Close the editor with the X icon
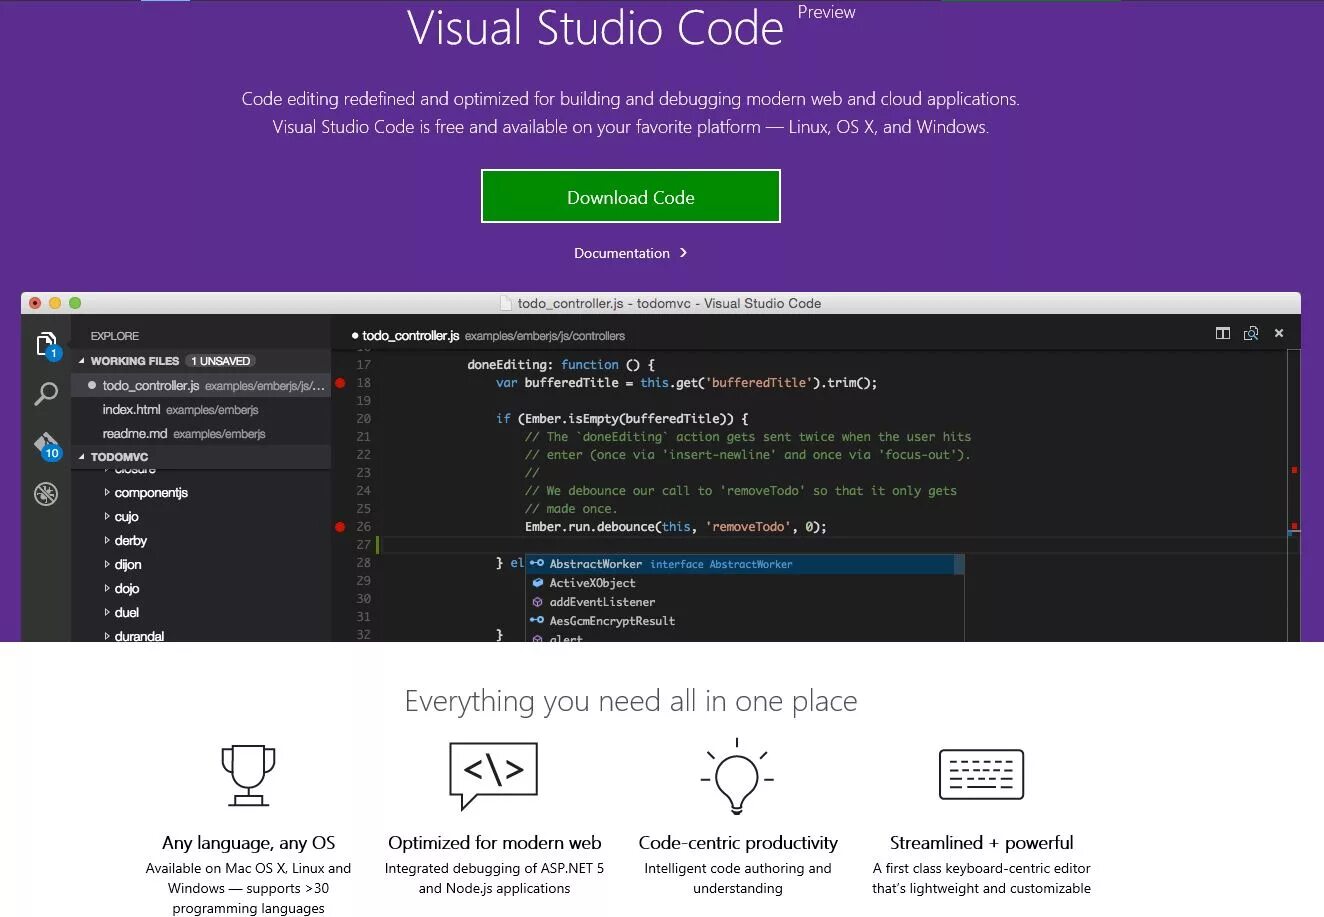 tap(1279, 334)
